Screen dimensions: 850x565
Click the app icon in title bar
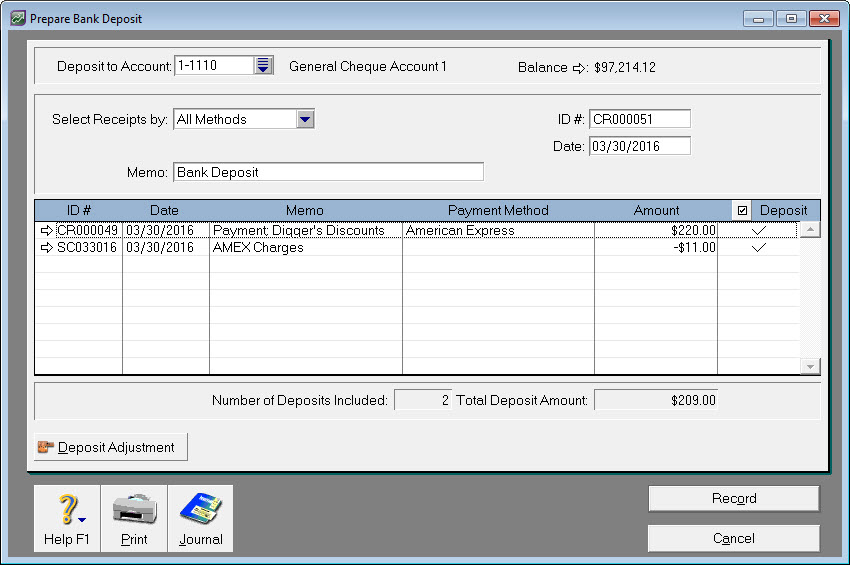pos(17,18)
